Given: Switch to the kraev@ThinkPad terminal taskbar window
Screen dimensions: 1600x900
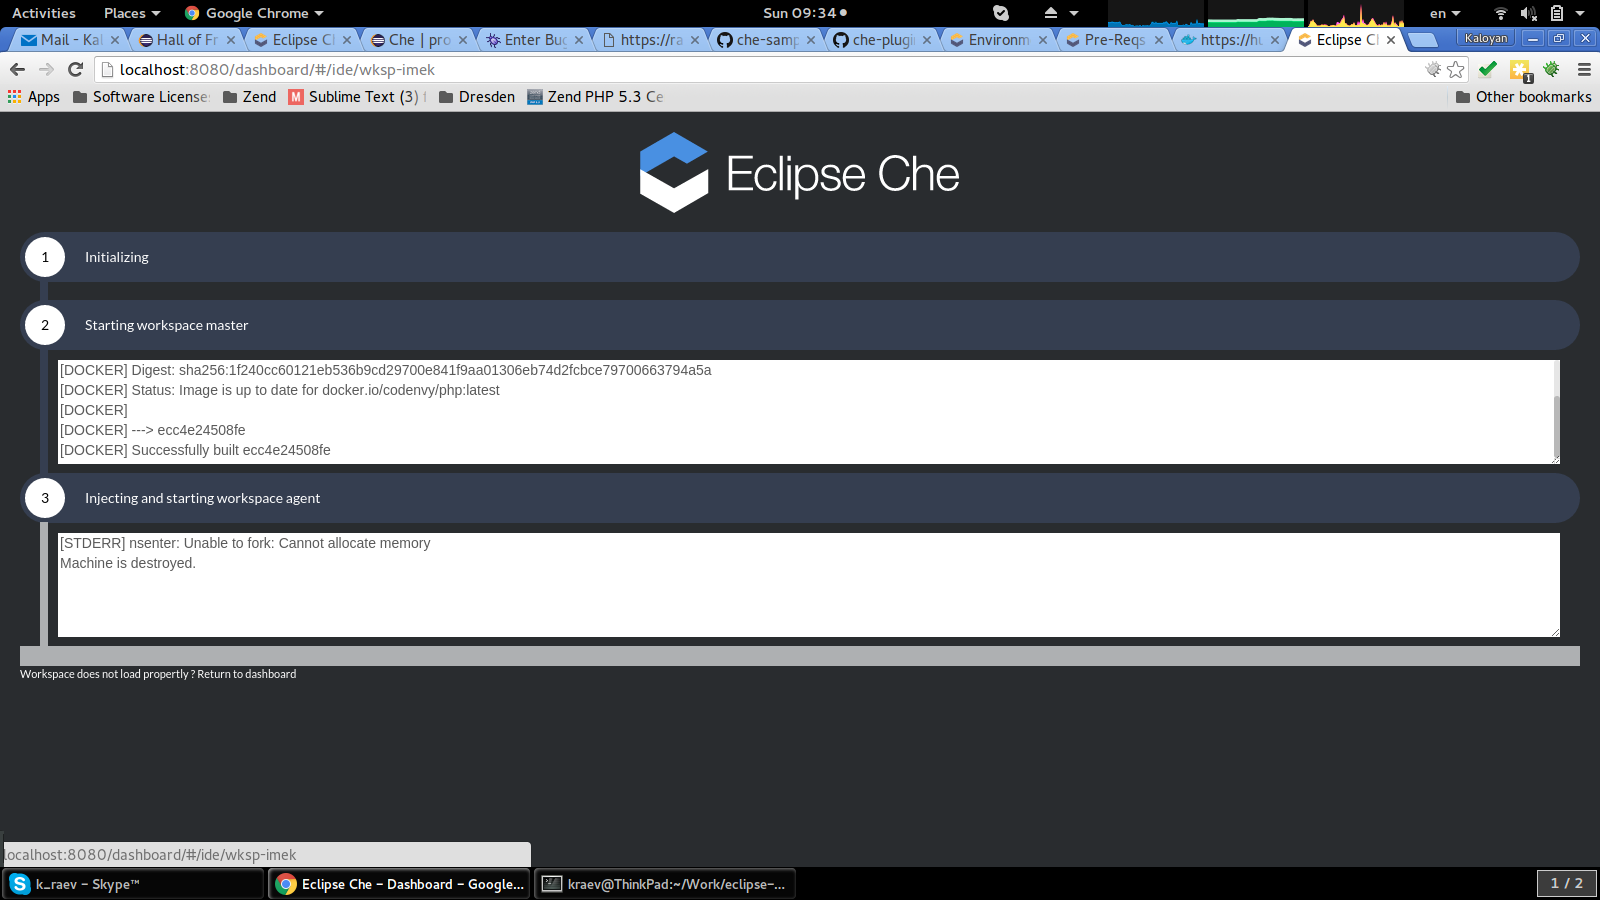Looking at the screenshot, I should pos(666,884).
